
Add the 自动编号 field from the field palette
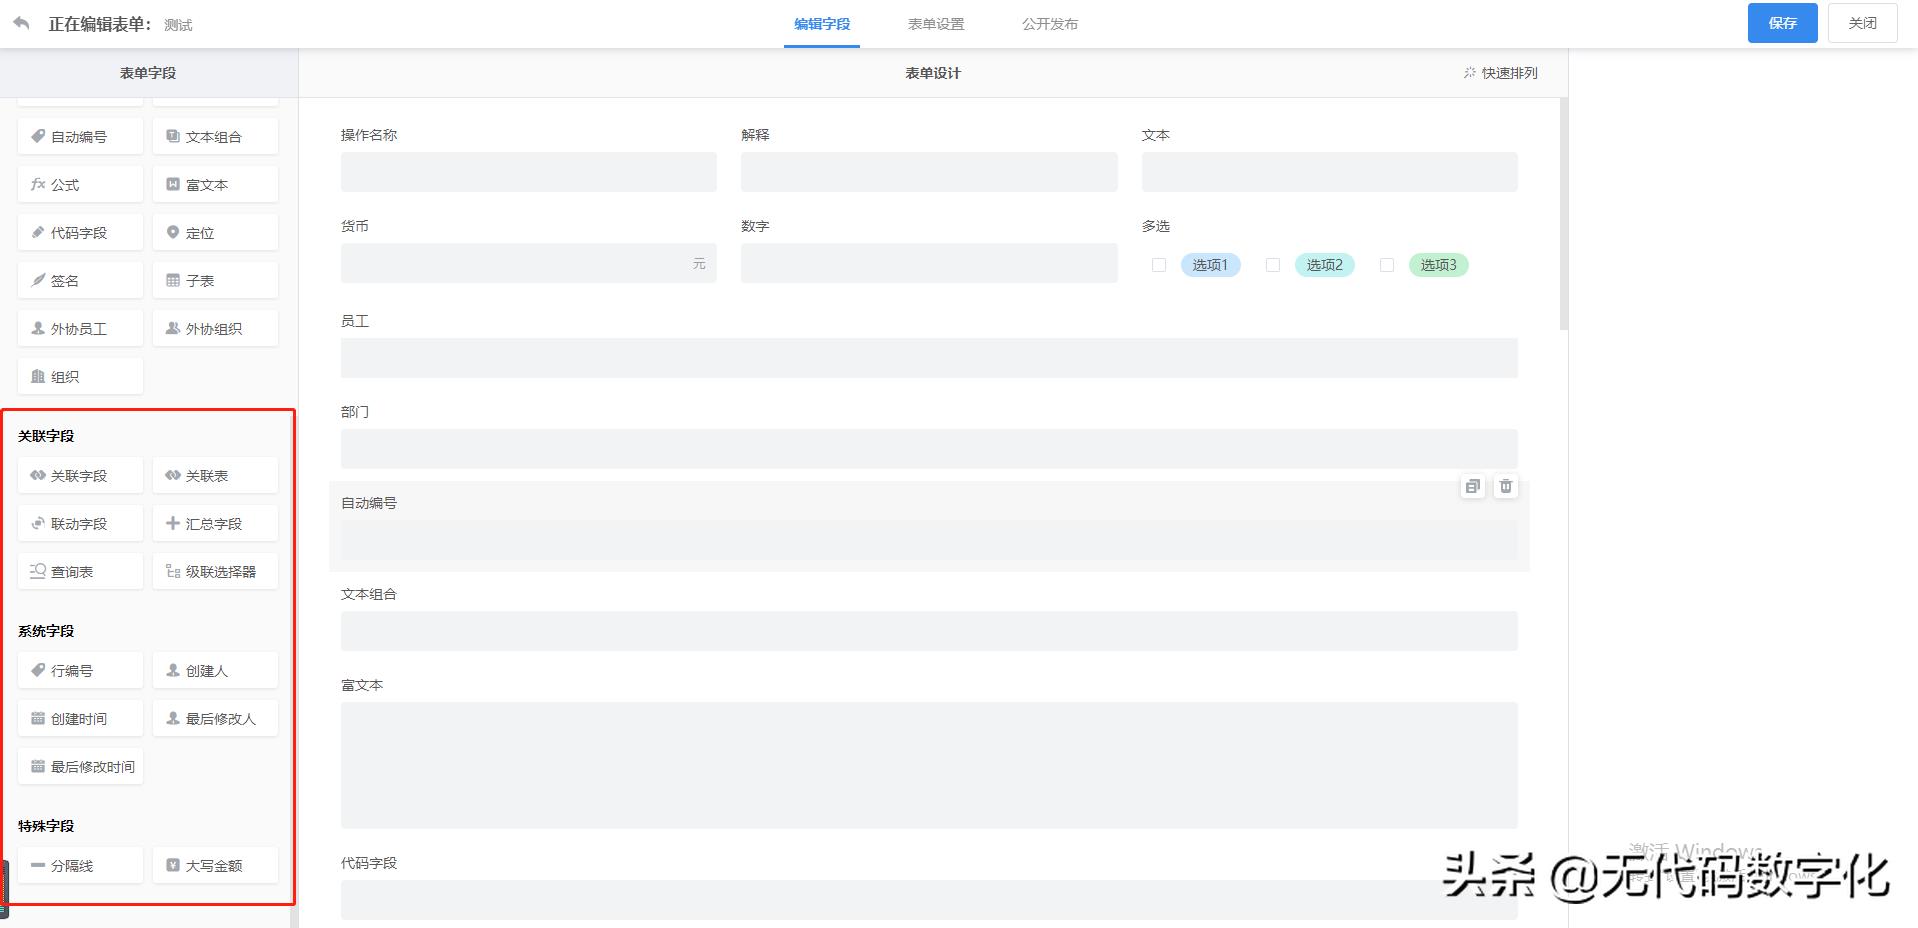point(80,137)
